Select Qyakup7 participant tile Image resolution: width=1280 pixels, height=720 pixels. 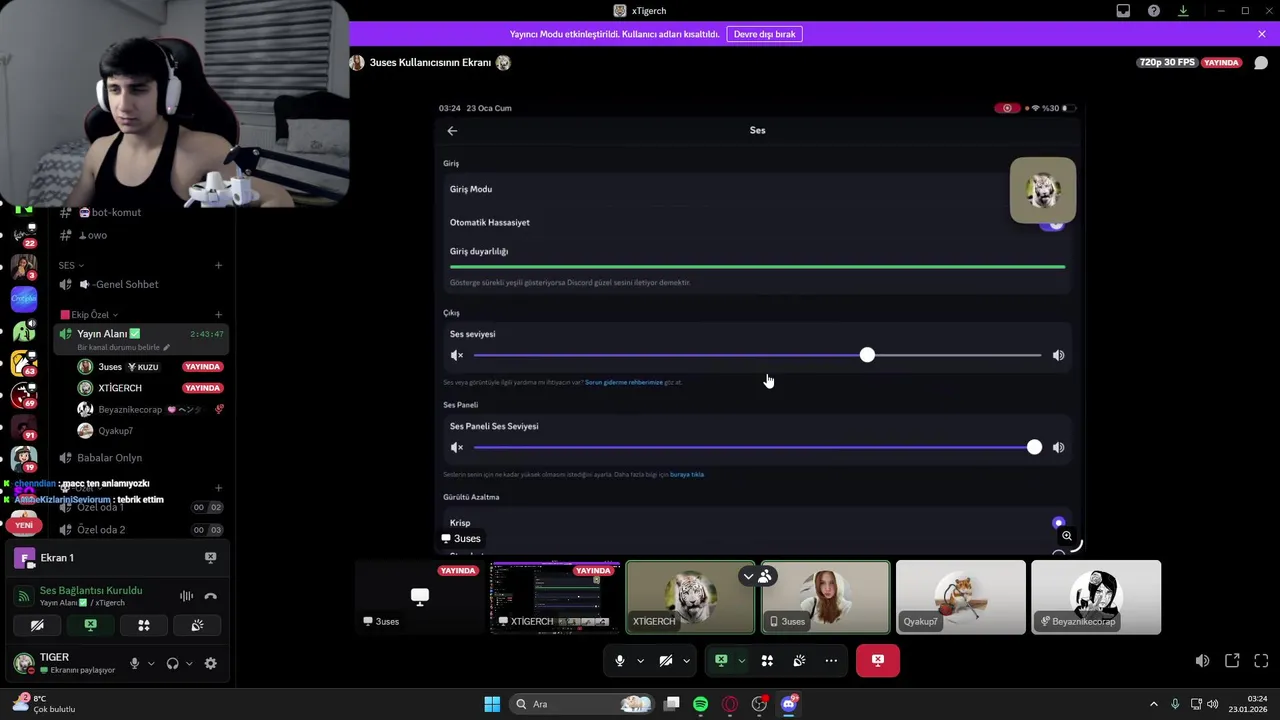961,597
